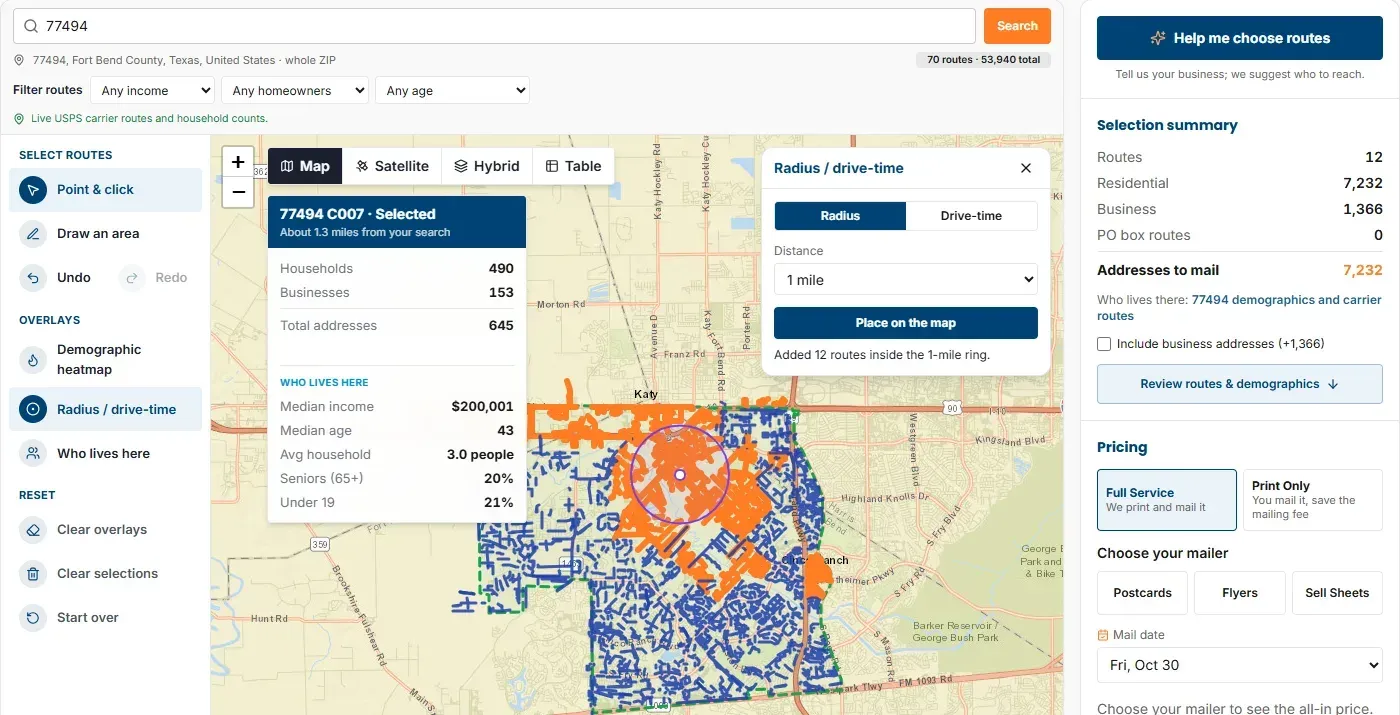Click Place on the map button
Image resolution: width=1400 pixels, height=715 pixels.
tap(906, 323)
